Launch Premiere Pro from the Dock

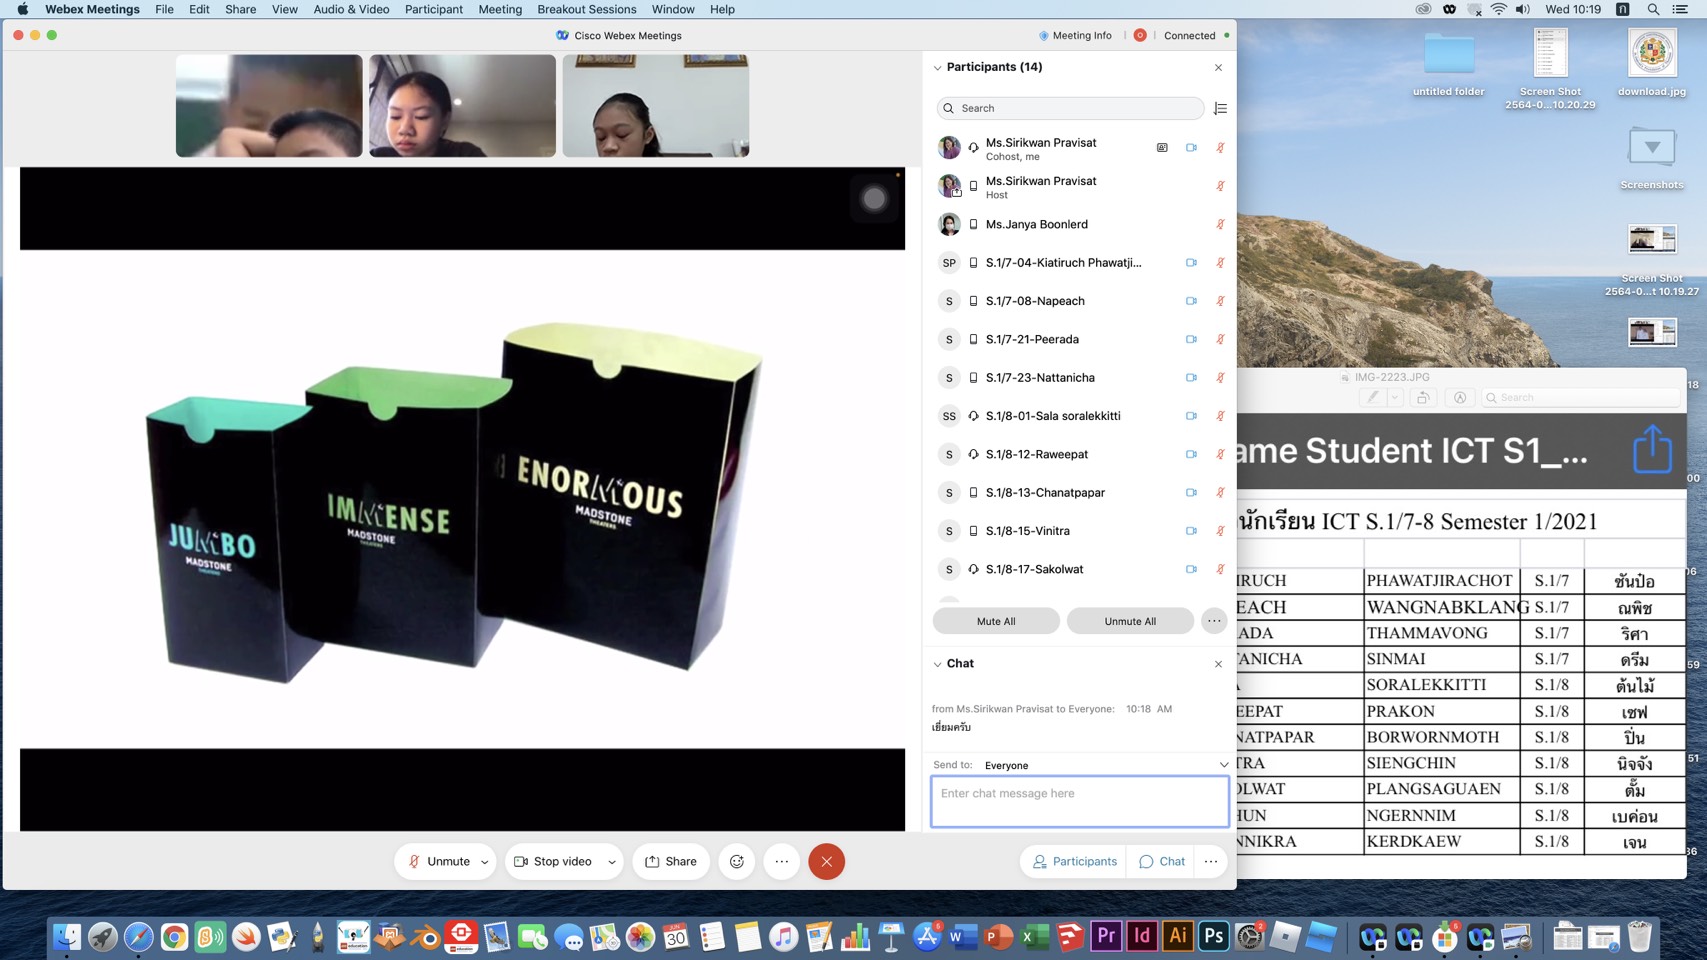pos(1106,937)
